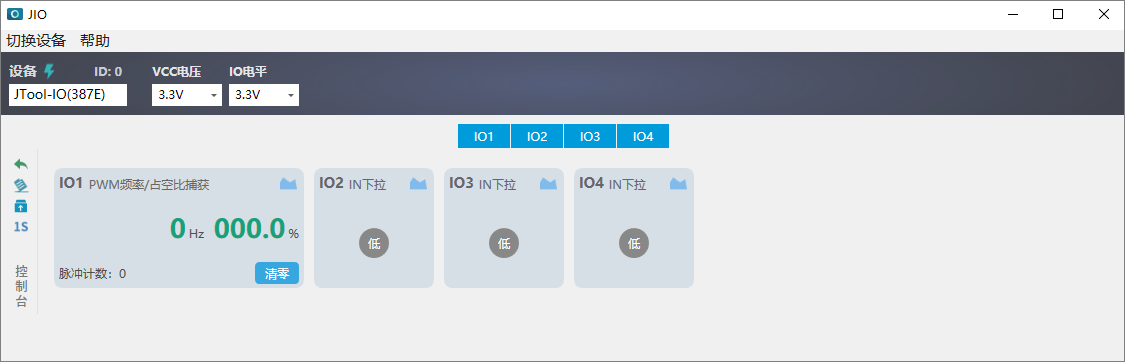Click the IO3 card mode icon
The height and width of the screenshot is (362, 1125).
pyautogui.click(x=548, y=184)
